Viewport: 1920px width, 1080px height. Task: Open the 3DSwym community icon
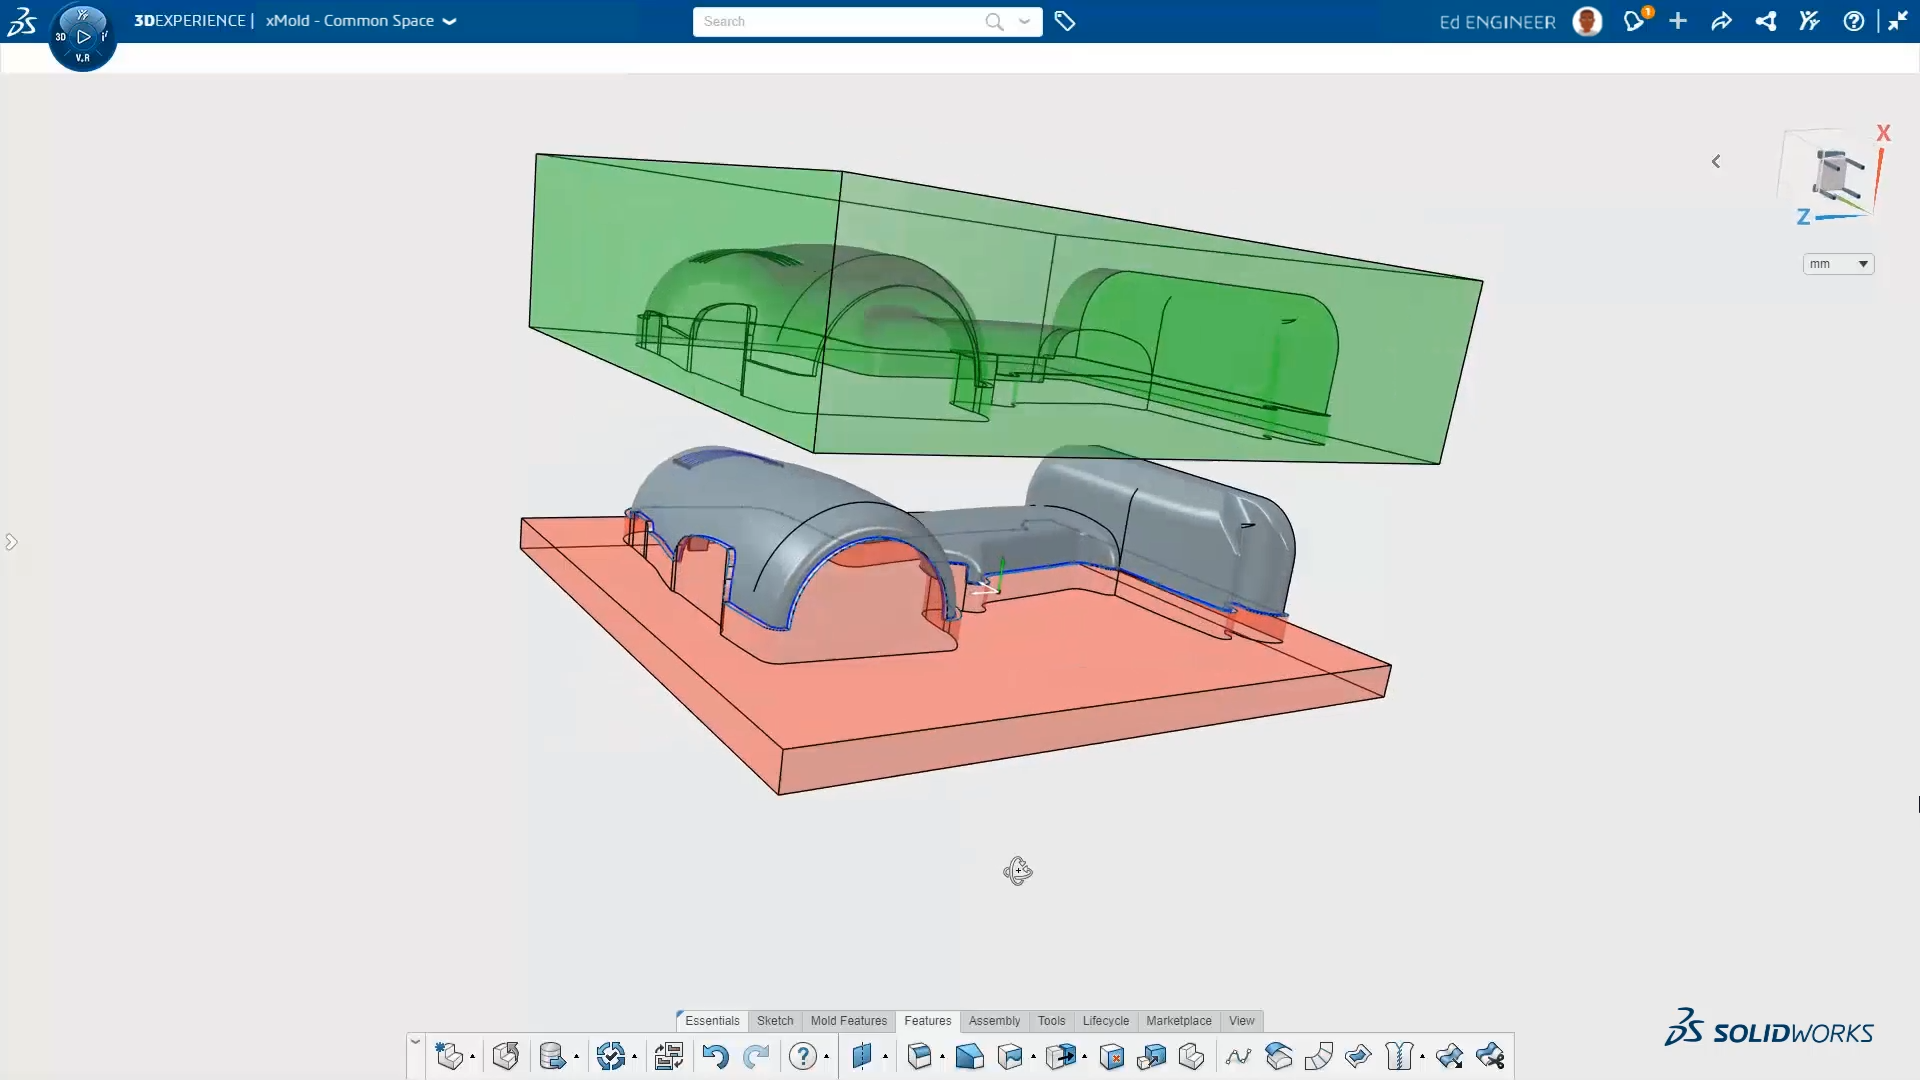click(1809, 21)
